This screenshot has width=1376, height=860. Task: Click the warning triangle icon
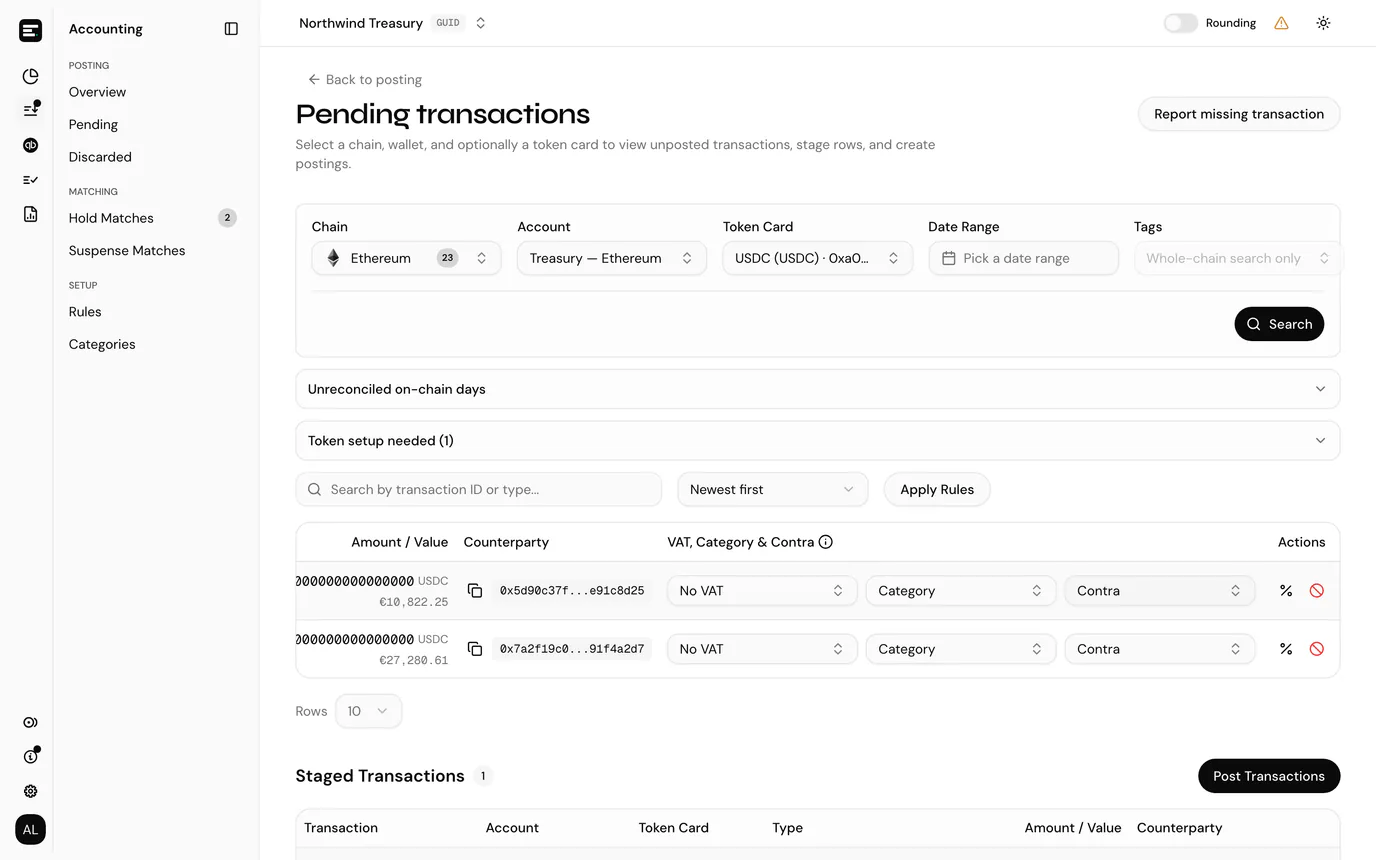pyautogui.click(x=1281, y=23)
